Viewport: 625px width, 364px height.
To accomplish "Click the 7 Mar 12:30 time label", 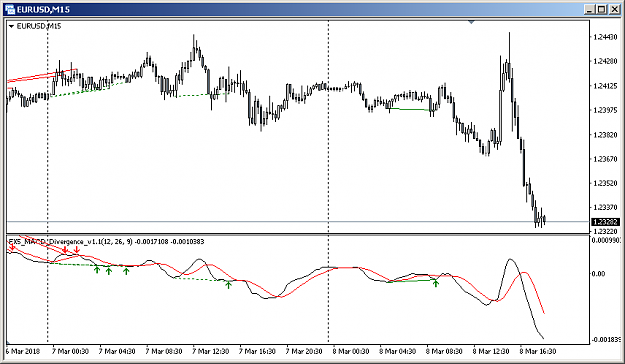I will (x=210, y=351).
